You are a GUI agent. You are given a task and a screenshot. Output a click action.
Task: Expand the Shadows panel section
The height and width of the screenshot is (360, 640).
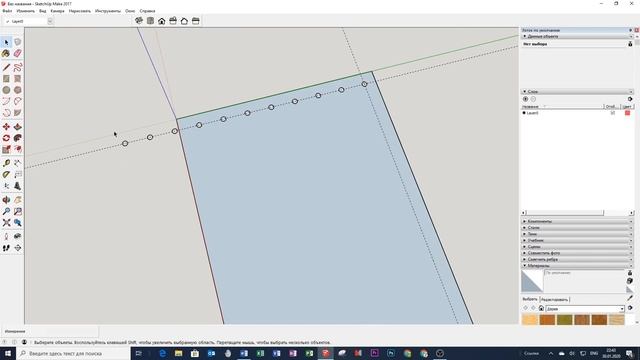[577, 234]
